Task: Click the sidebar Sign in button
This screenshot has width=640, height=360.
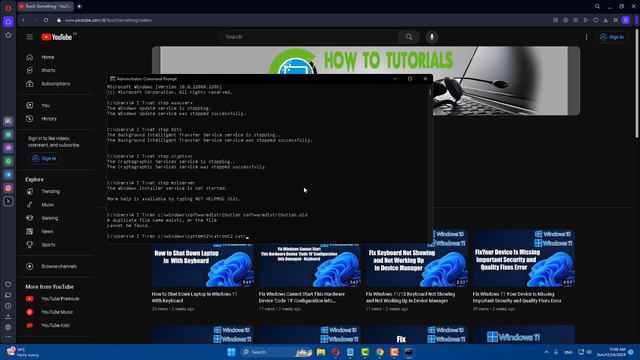Action: [44, 158]
